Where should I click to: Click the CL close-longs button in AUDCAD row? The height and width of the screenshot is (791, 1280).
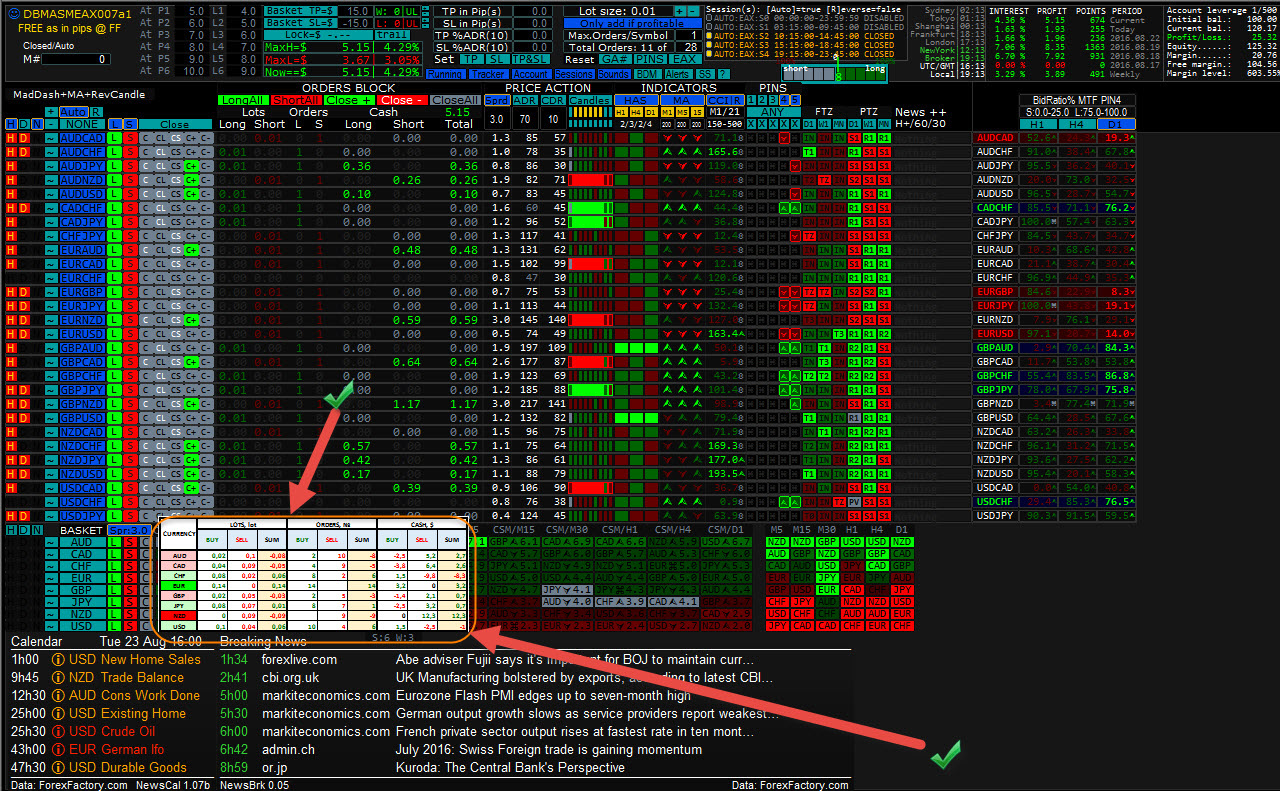pos(160,138)
